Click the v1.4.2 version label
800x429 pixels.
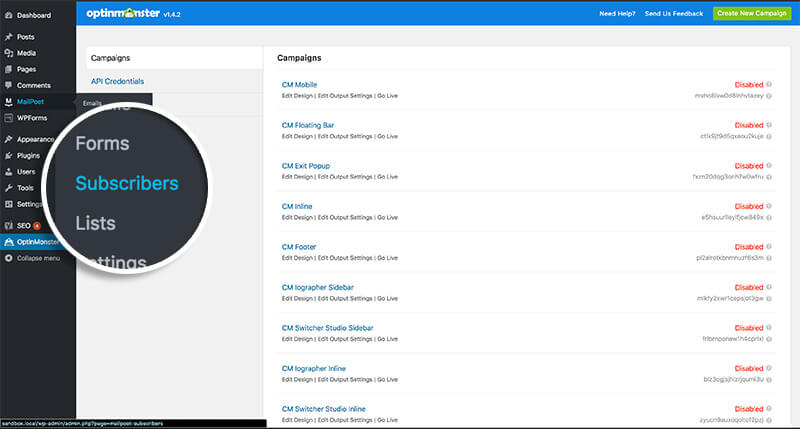point(172,15)
